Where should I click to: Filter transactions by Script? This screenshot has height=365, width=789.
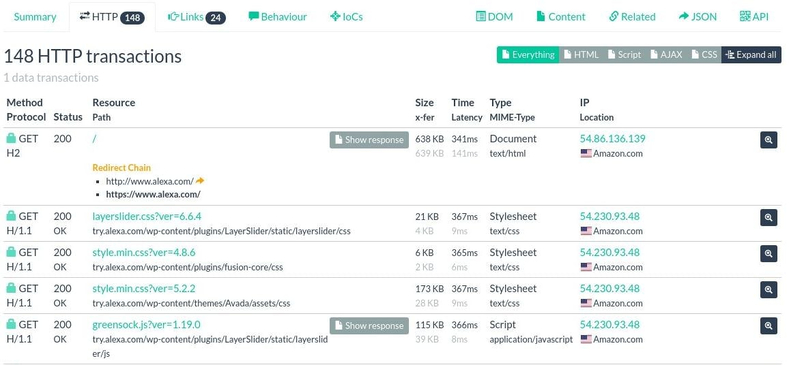pos(624,55)
